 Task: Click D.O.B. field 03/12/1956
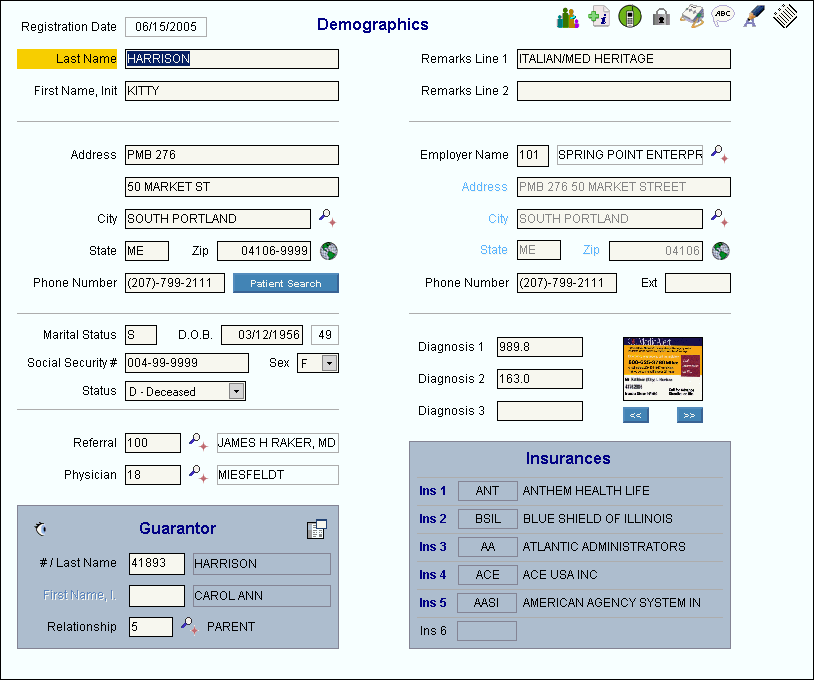tap(262, 335)
